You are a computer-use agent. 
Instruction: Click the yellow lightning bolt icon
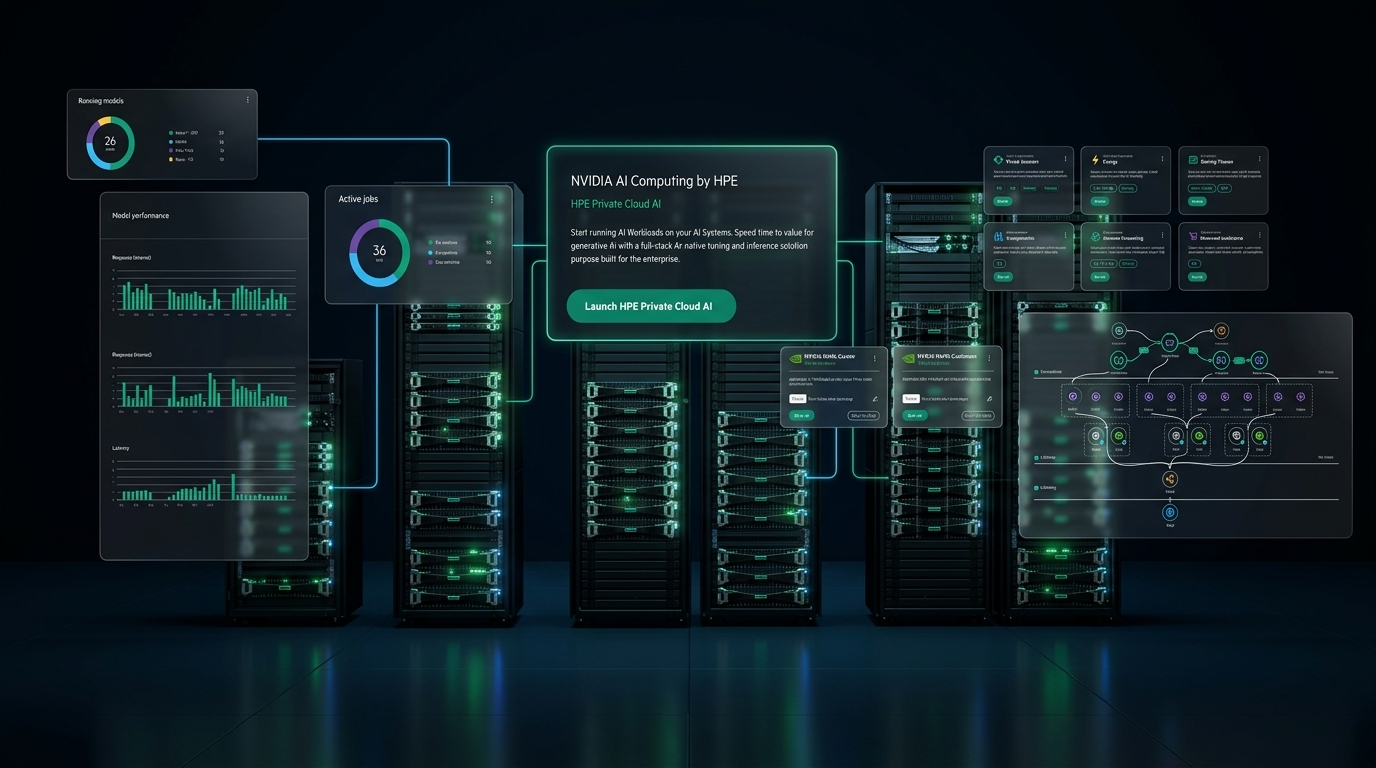click(1095, 160)
